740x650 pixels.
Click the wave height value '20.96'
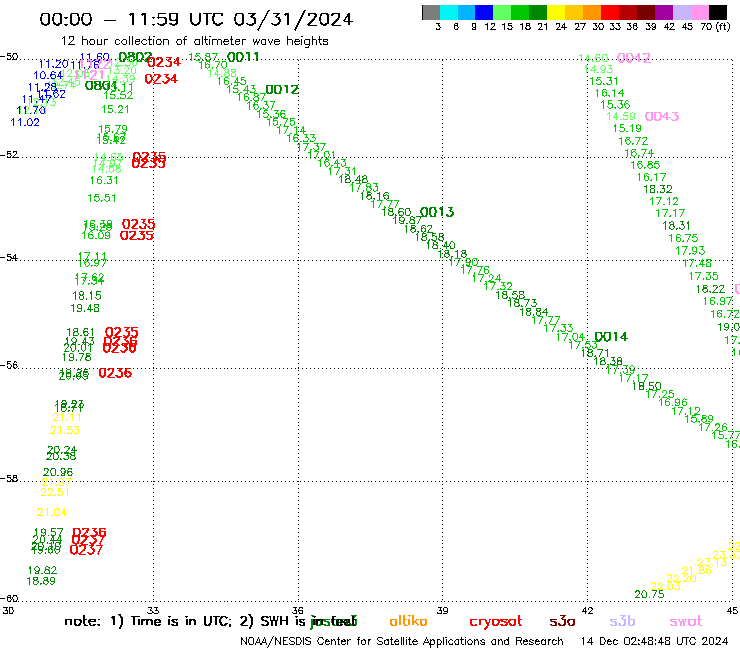click(58, 472)
